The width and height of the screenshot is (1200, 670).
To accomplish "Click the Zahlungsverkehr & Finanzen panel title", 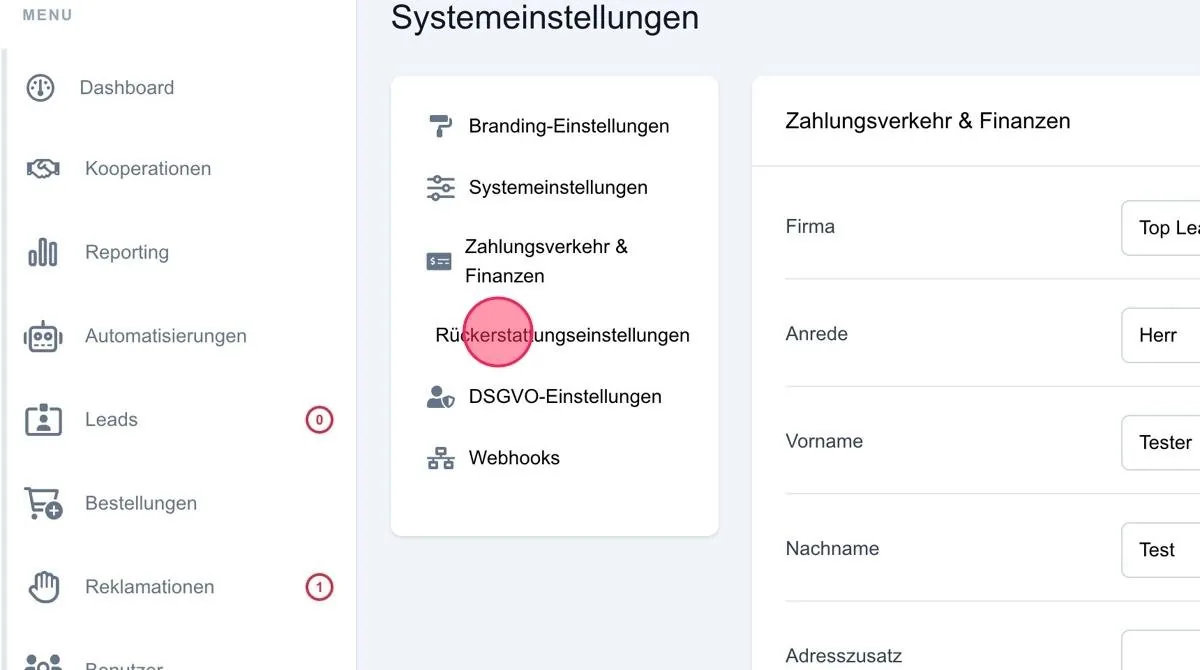I will [x=928, y=121].
